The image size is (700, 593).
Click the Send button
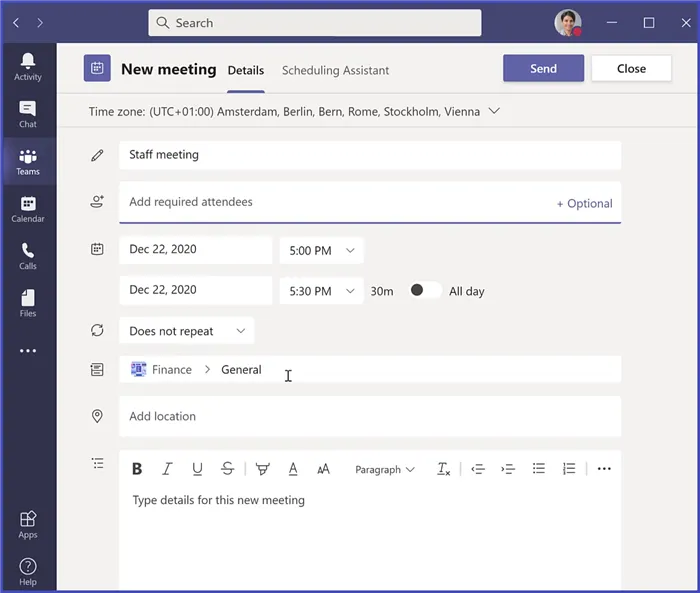point(543,68)
